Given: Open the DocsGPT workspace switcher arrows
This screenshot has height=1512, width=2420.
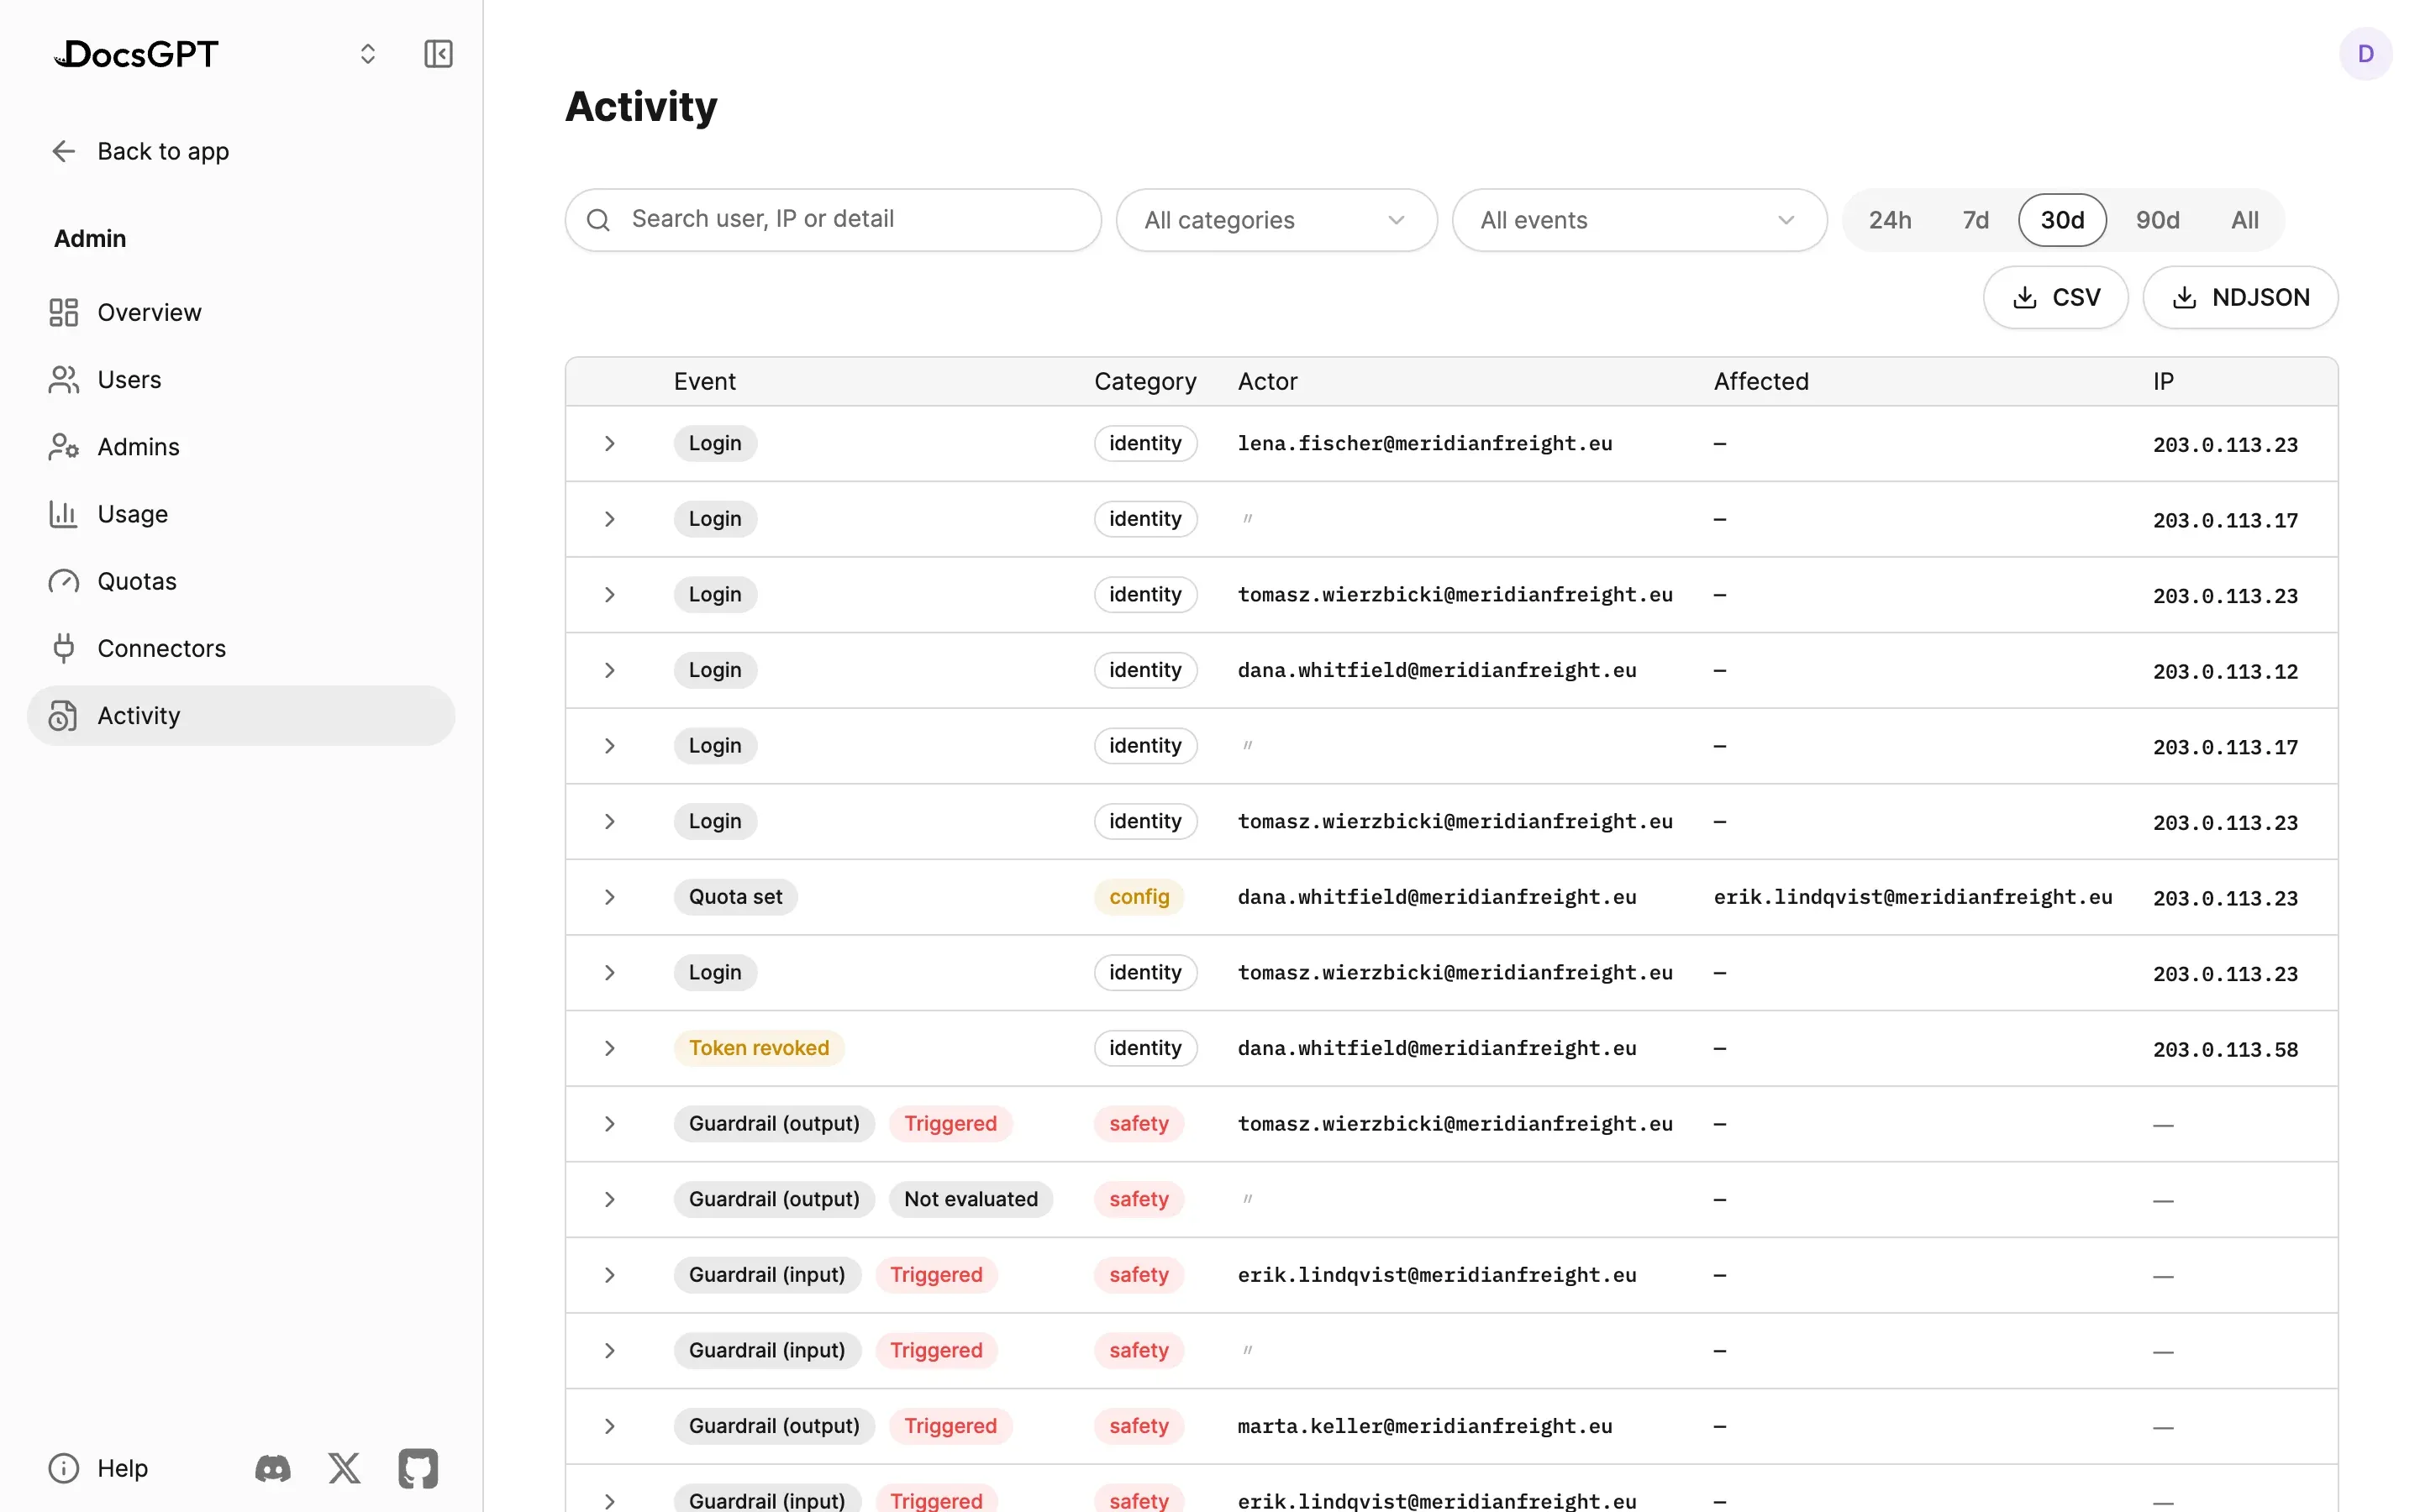Looking at the screenshot, I should (x=368, y=54).
